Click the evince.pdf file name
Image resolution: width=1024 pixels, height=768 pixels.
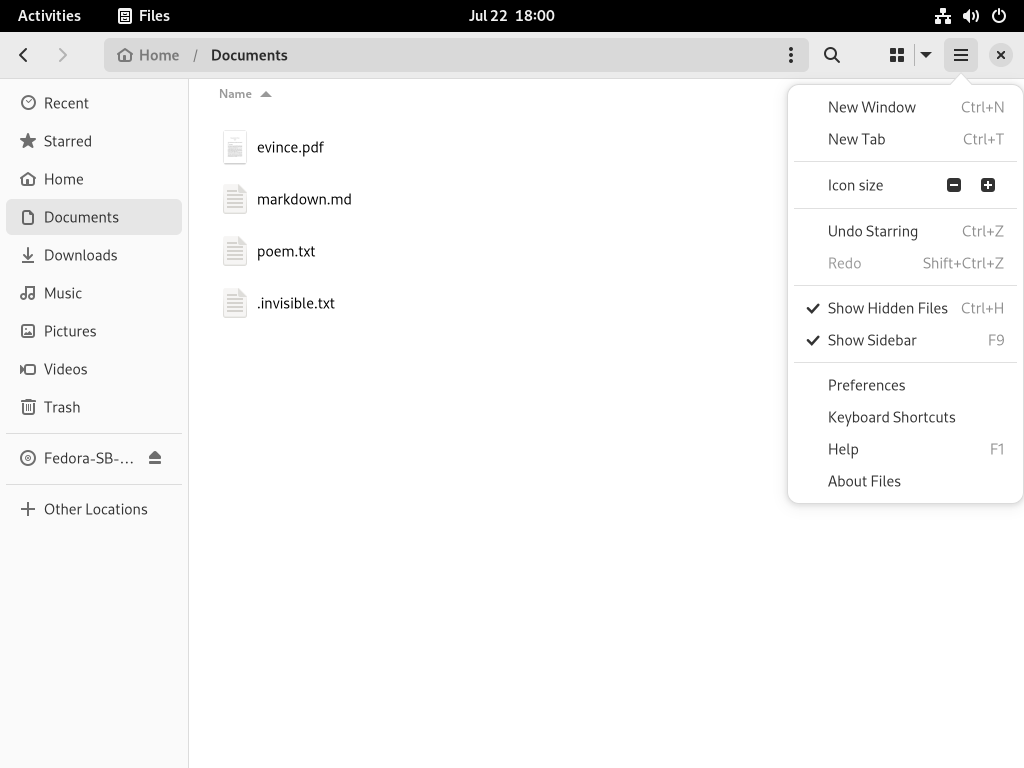290,148
